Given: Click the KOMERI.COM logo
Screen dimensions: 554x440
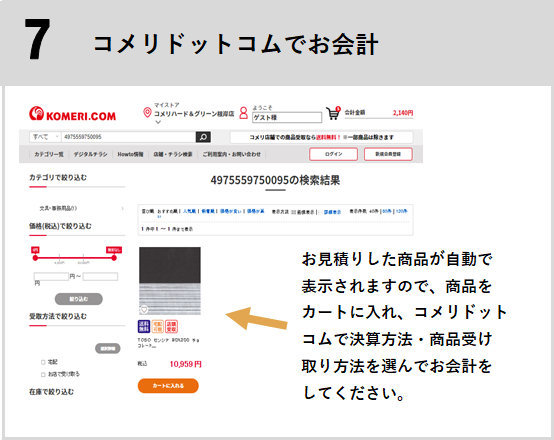Looking at the screenshot, I should (x=72, y=114).
